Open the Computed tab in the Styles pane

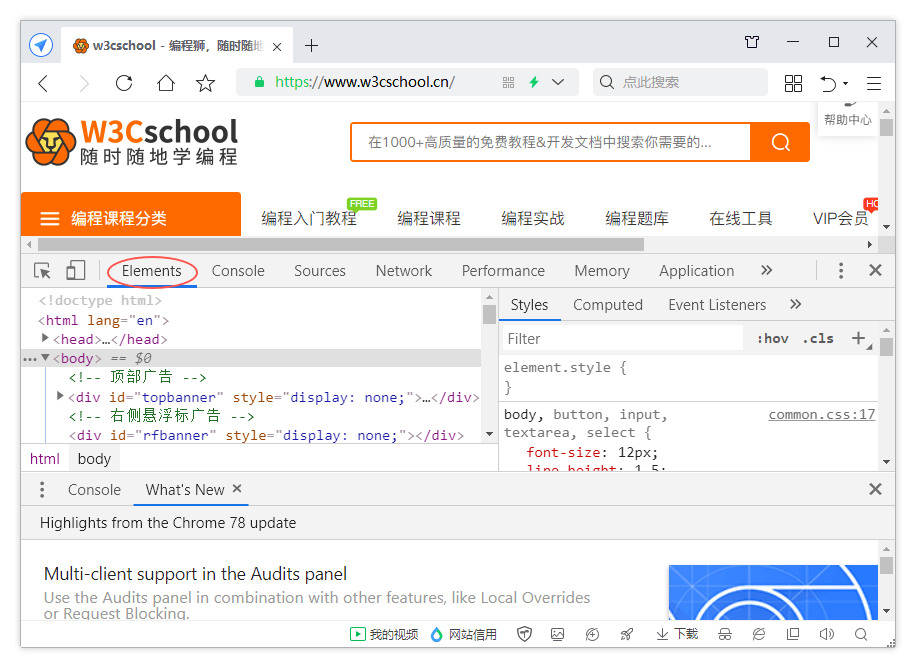coord(608,304)
